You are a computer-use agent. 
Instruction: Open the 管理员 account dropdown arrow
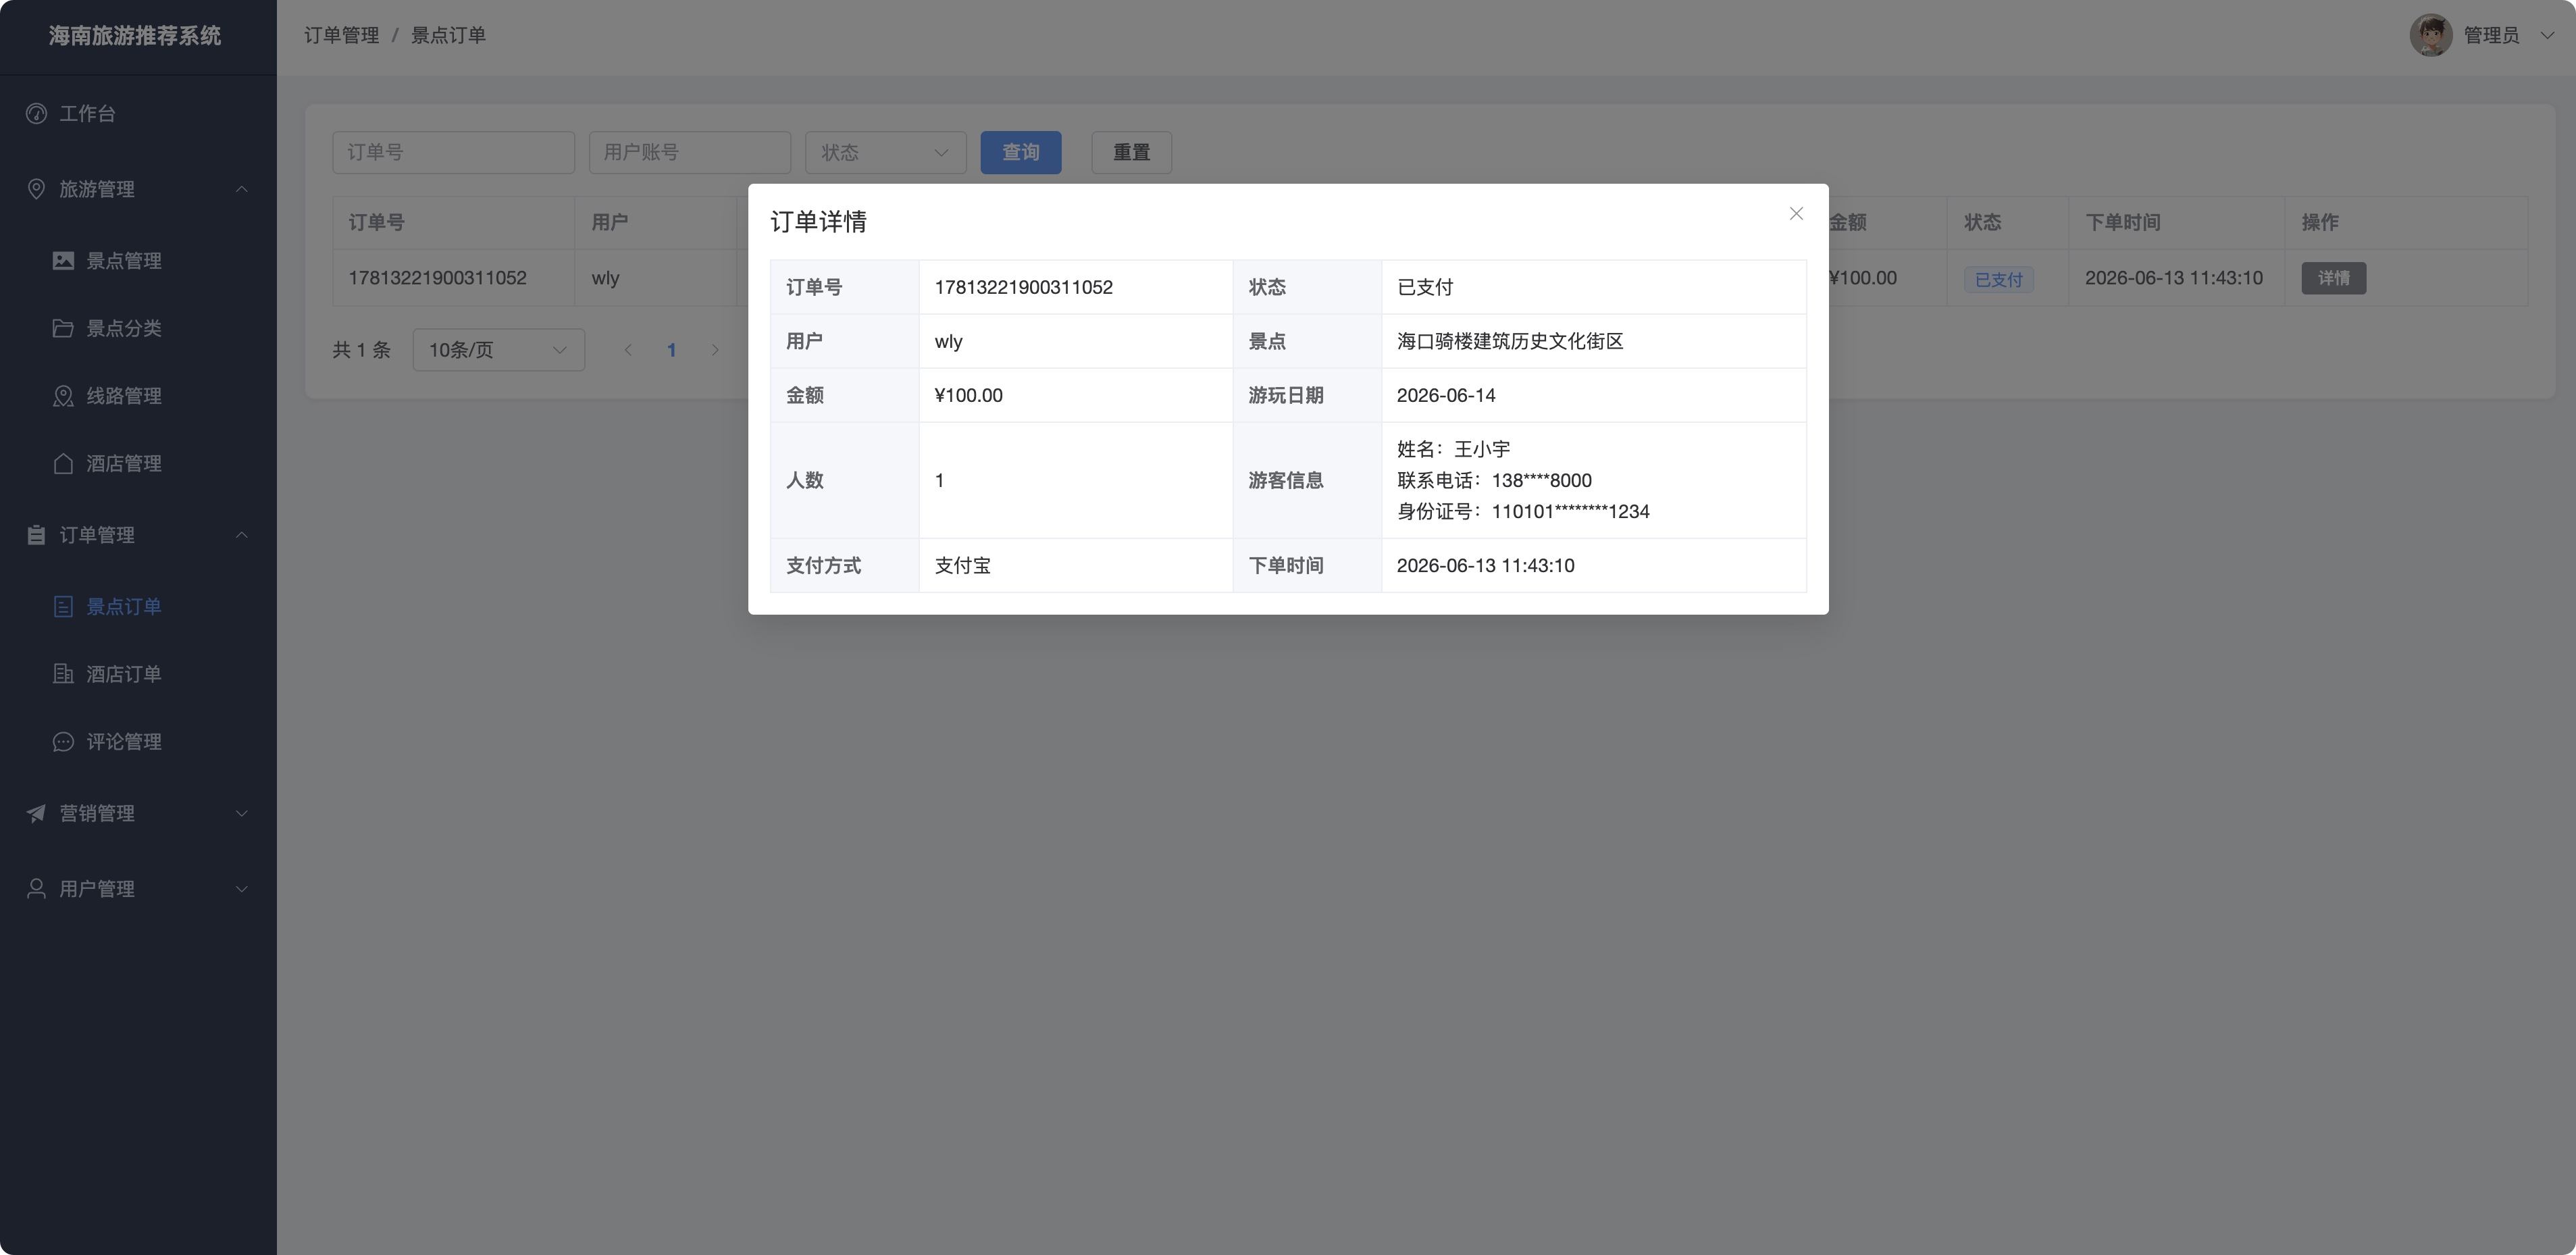click(x=2546, y=35)
